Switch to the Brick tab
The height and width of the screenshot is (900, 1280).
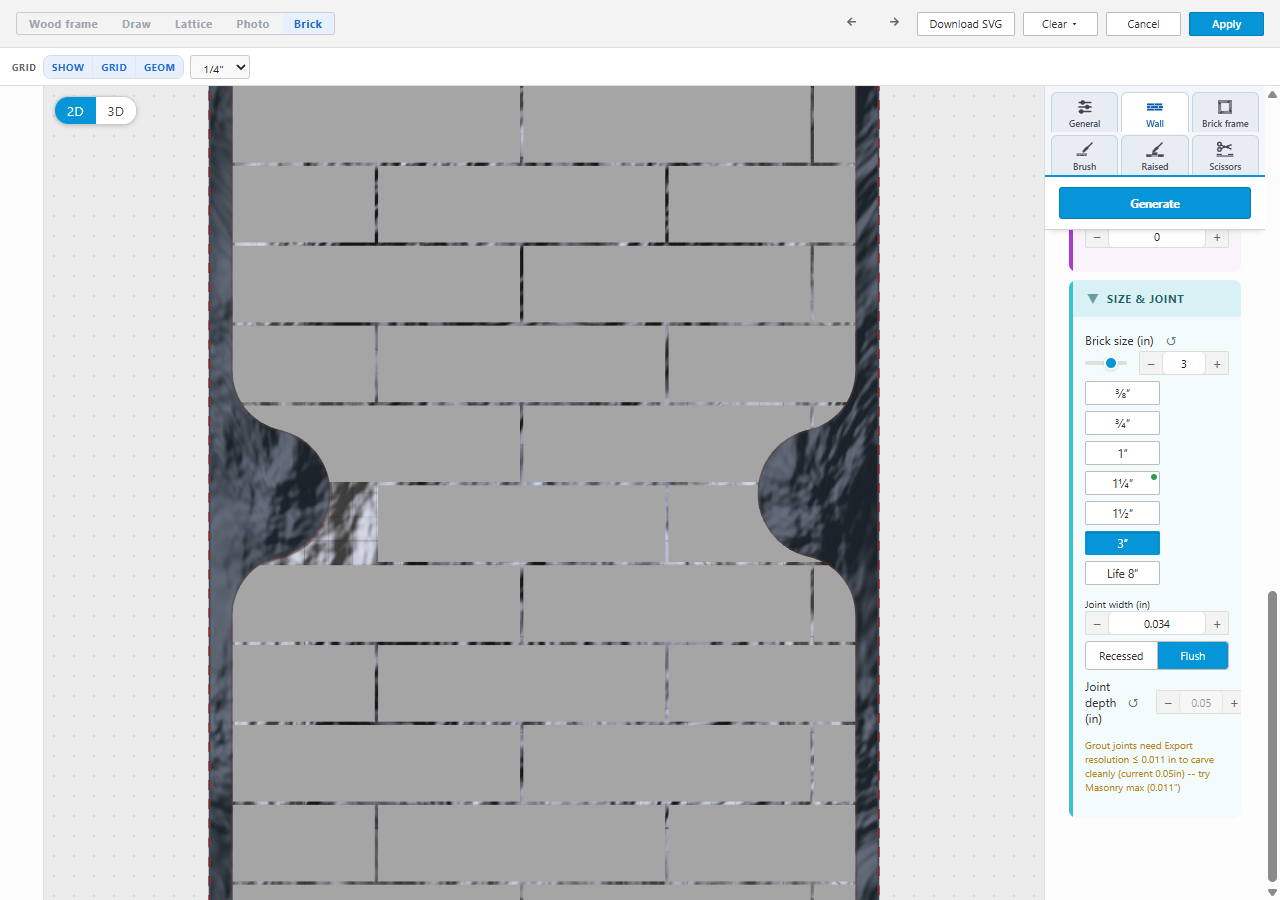coord(308,24)
